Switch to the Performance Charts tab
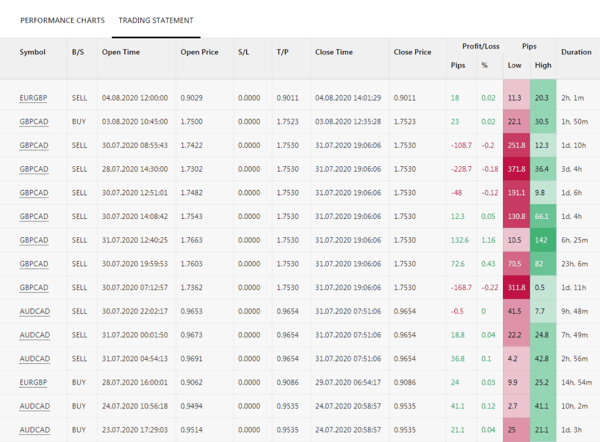The height and width of the screenshot is (442, 600). tap(60, 20)
